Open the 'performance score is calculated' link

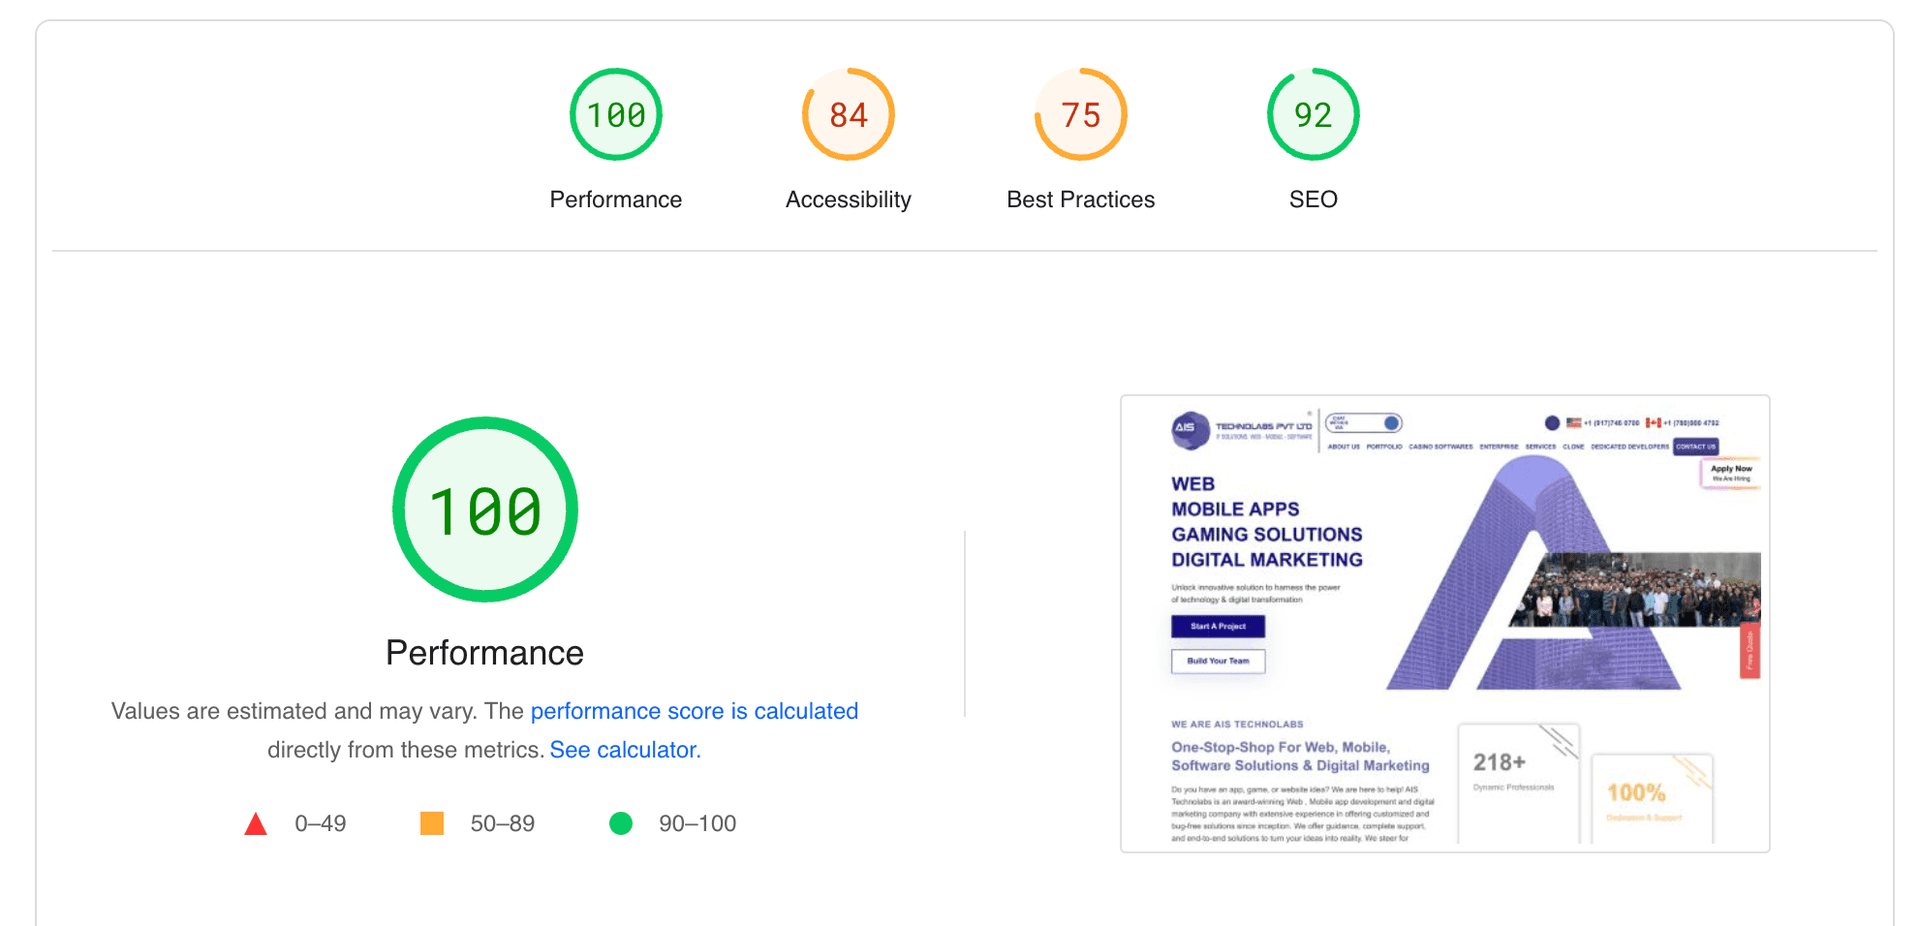coord(694,711)
